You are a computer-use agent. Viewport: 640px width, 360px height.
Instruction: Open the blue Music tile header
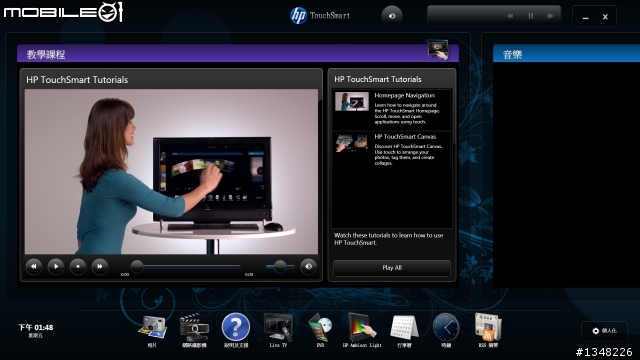click(x=567, y=54)
